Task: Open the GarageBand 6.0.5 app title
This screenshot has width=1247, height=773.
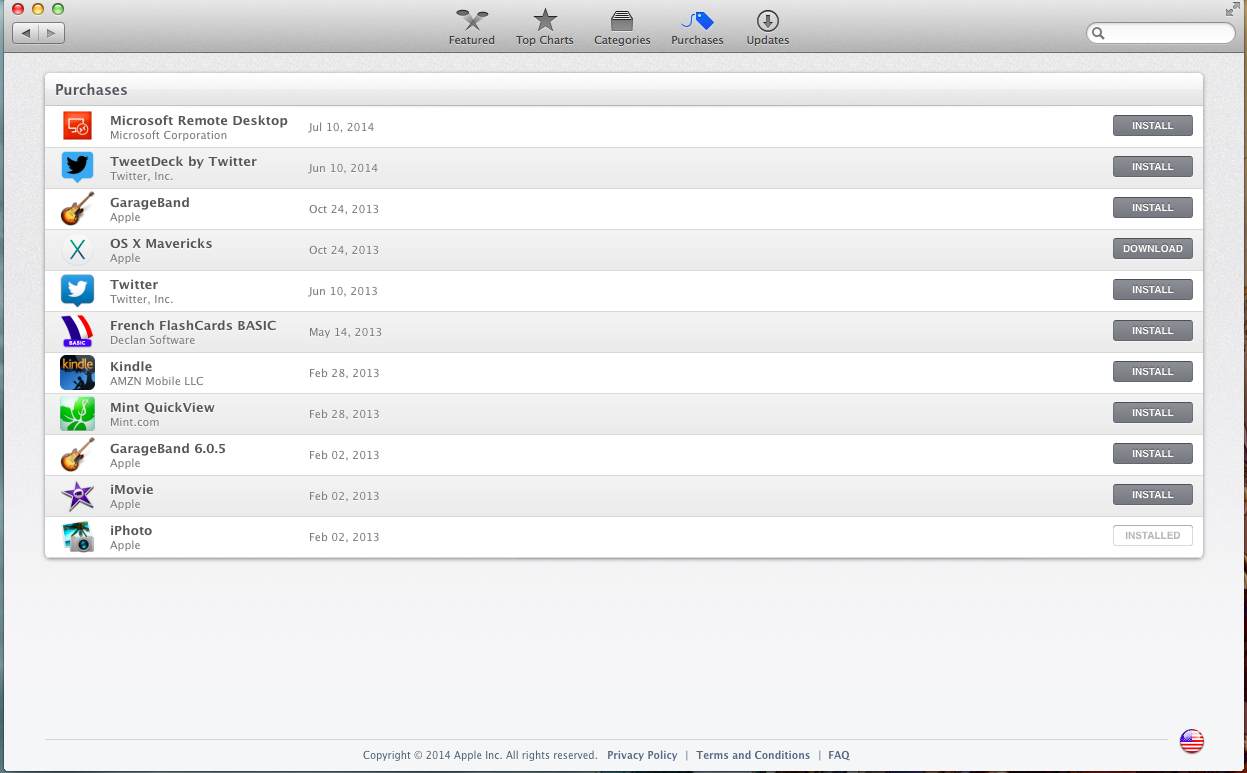Action: [168, 448]
